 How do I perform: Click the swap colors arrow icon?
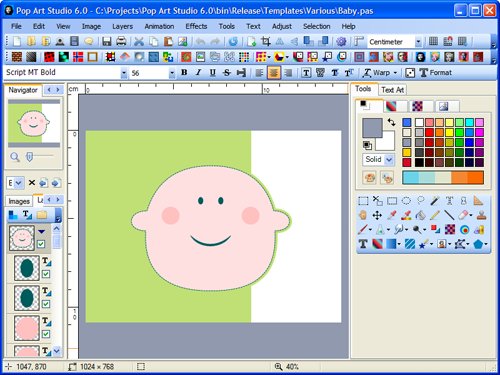pyautogui.click(x=391, y=122)
